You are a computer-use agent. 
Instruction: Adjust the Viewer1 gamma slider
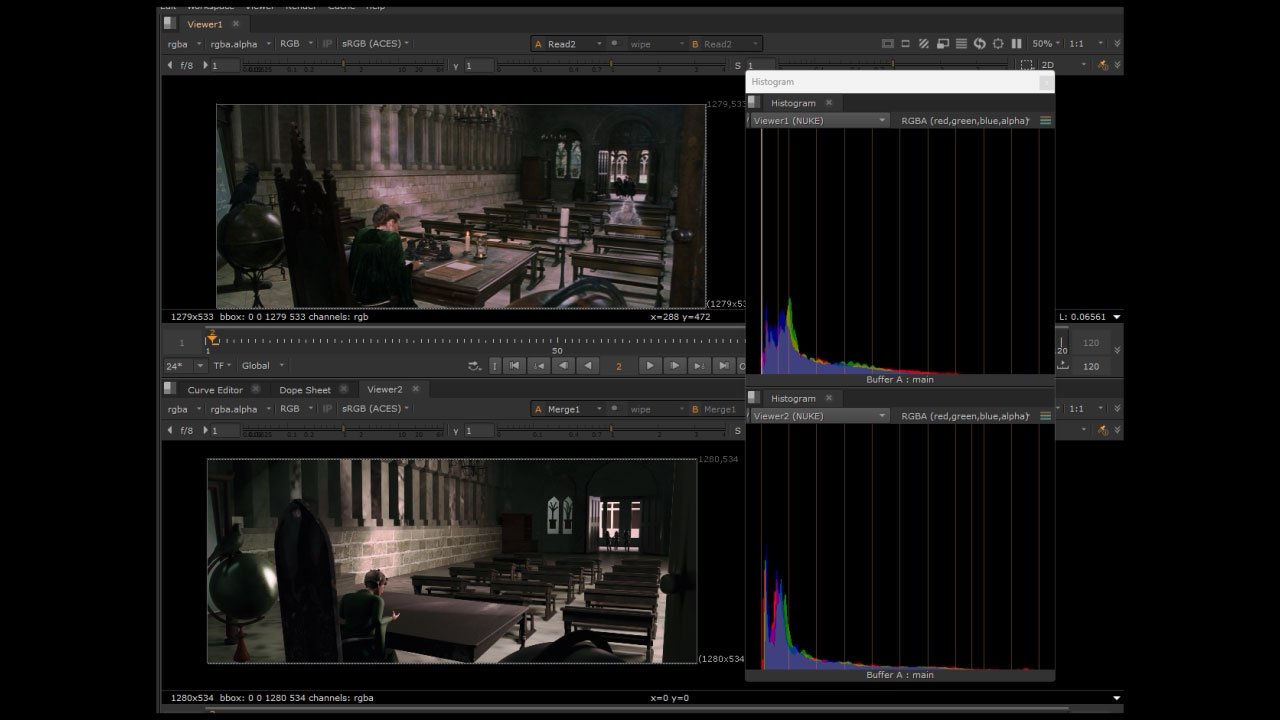point(612,66)
